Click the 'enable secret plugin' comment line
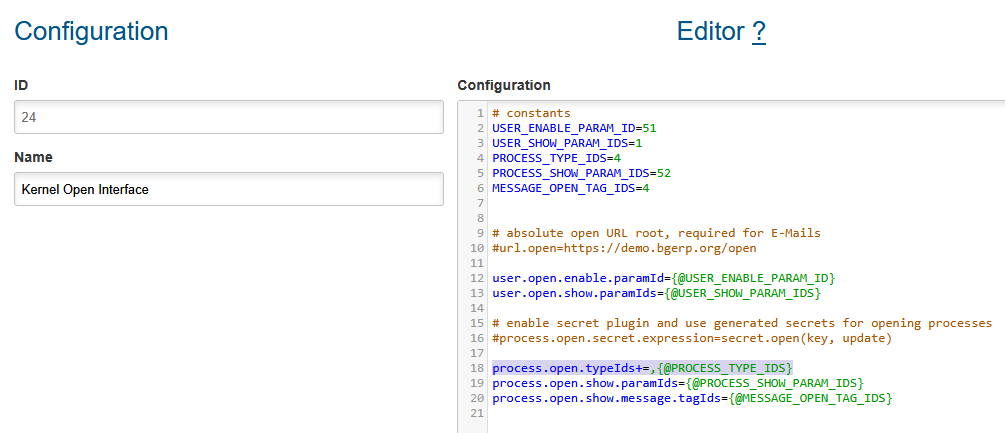Screen dimensions: 1005x433 point(741,323)
